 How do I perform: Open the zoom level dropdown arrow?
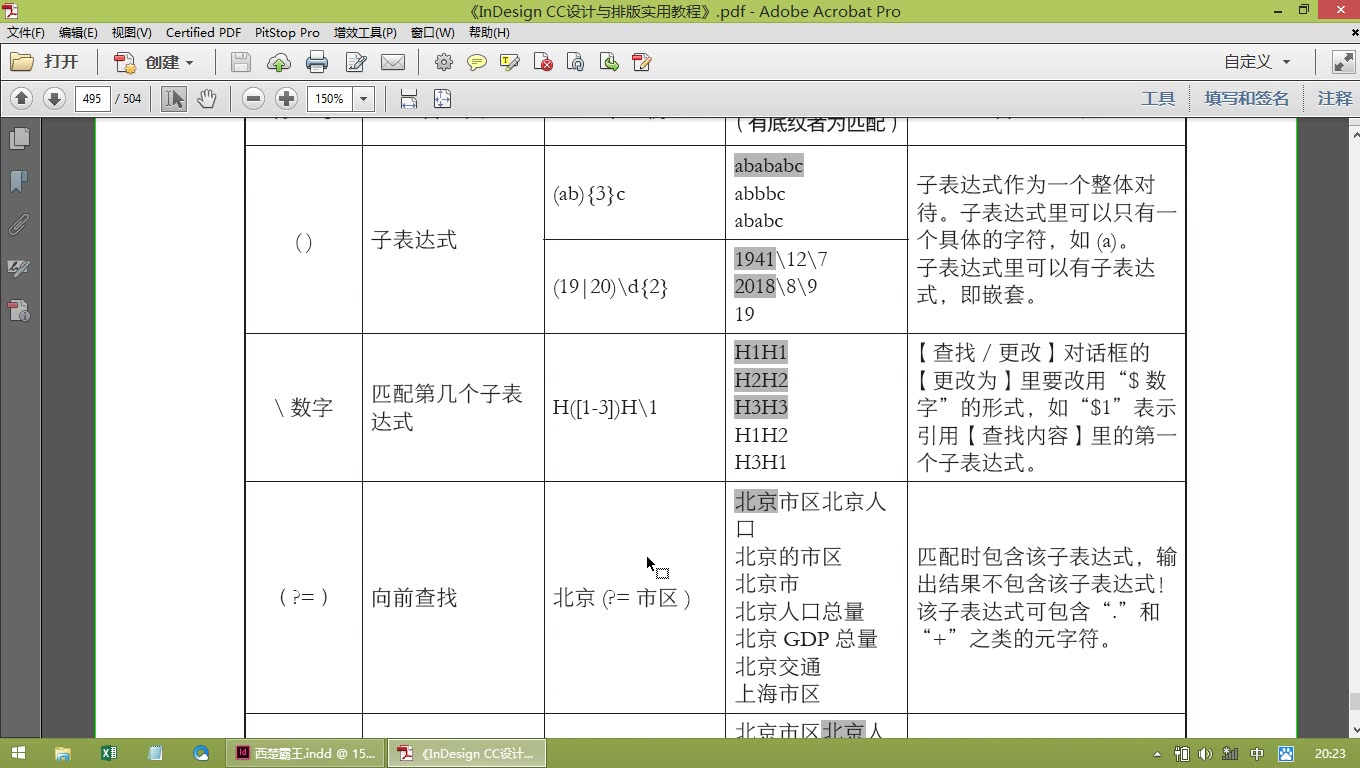tap(364, 98)
